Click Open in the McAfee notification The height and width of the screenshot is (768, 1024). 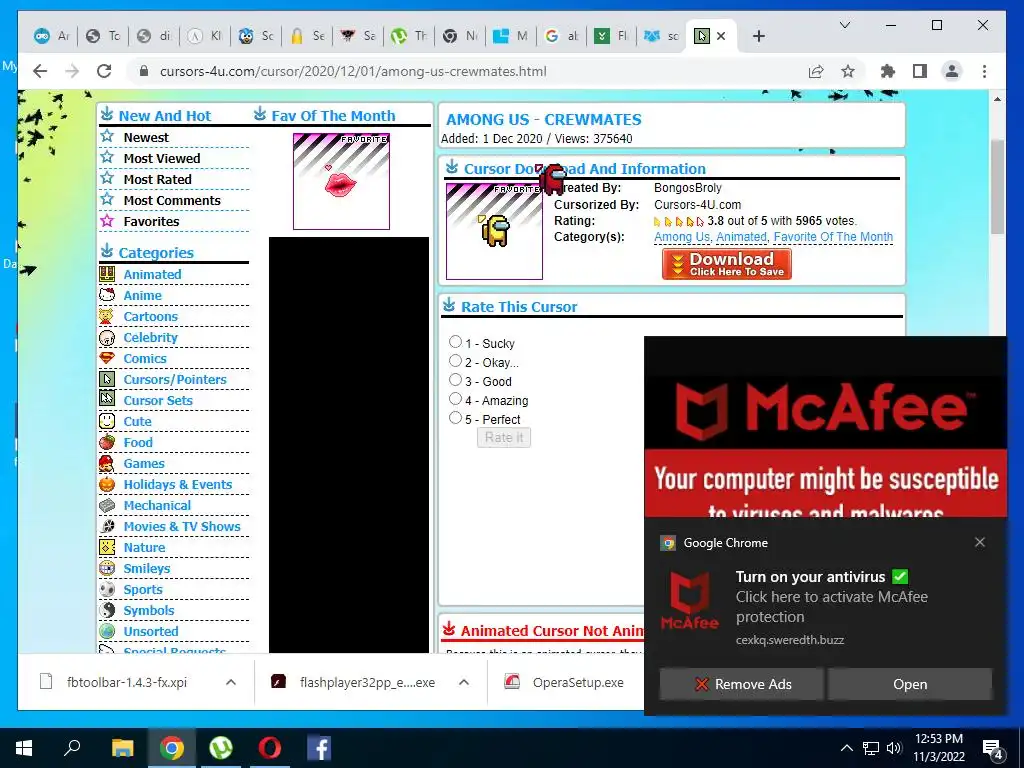[910, 684]
